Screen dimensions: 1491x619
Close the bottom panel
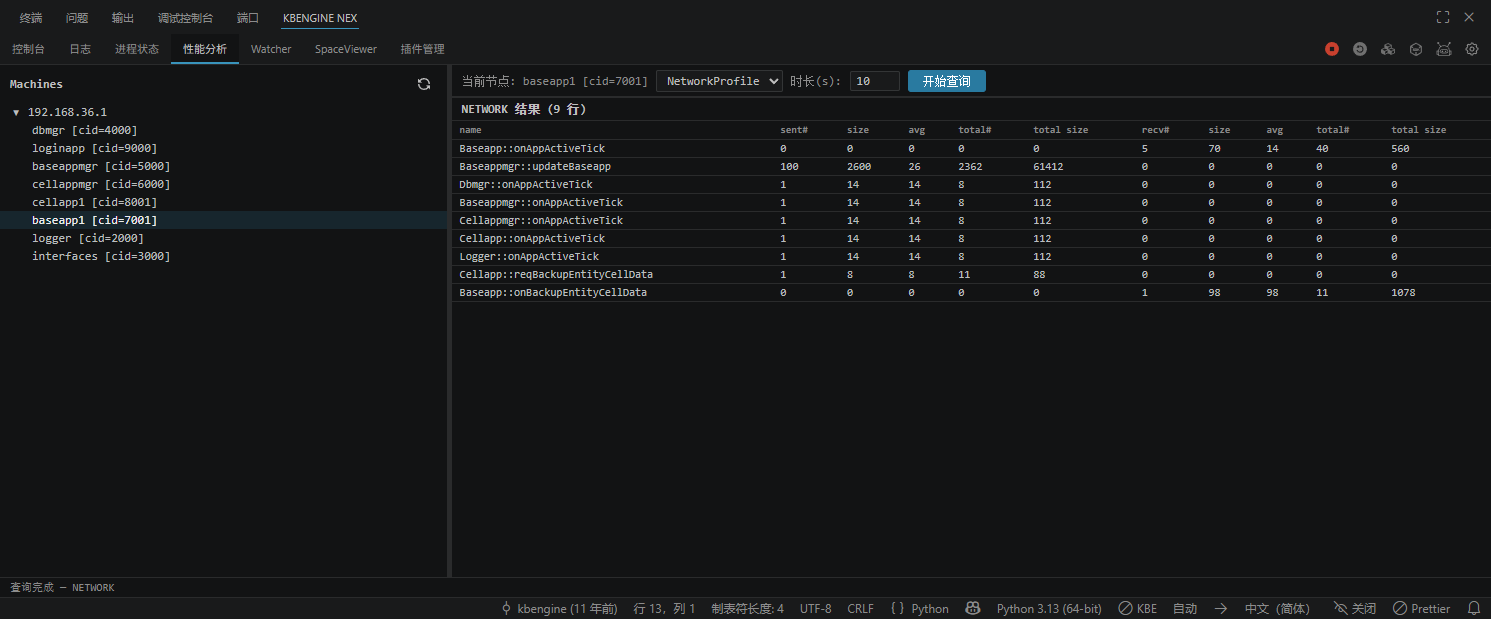click(1469, 17)
